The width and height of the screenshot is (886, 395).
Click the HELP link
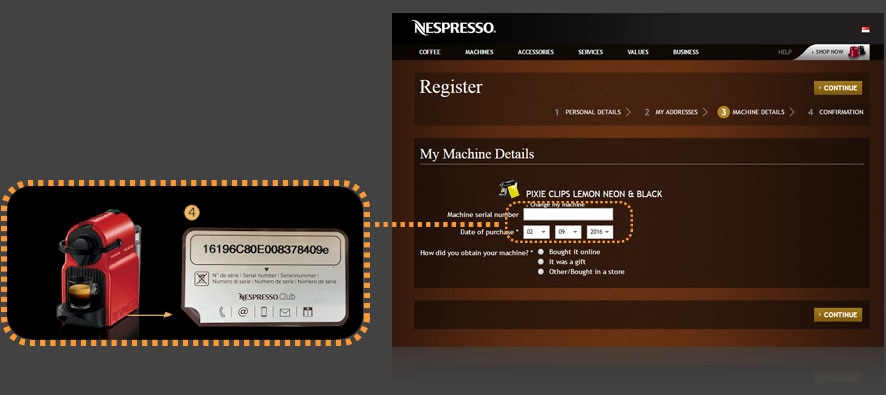784,52
